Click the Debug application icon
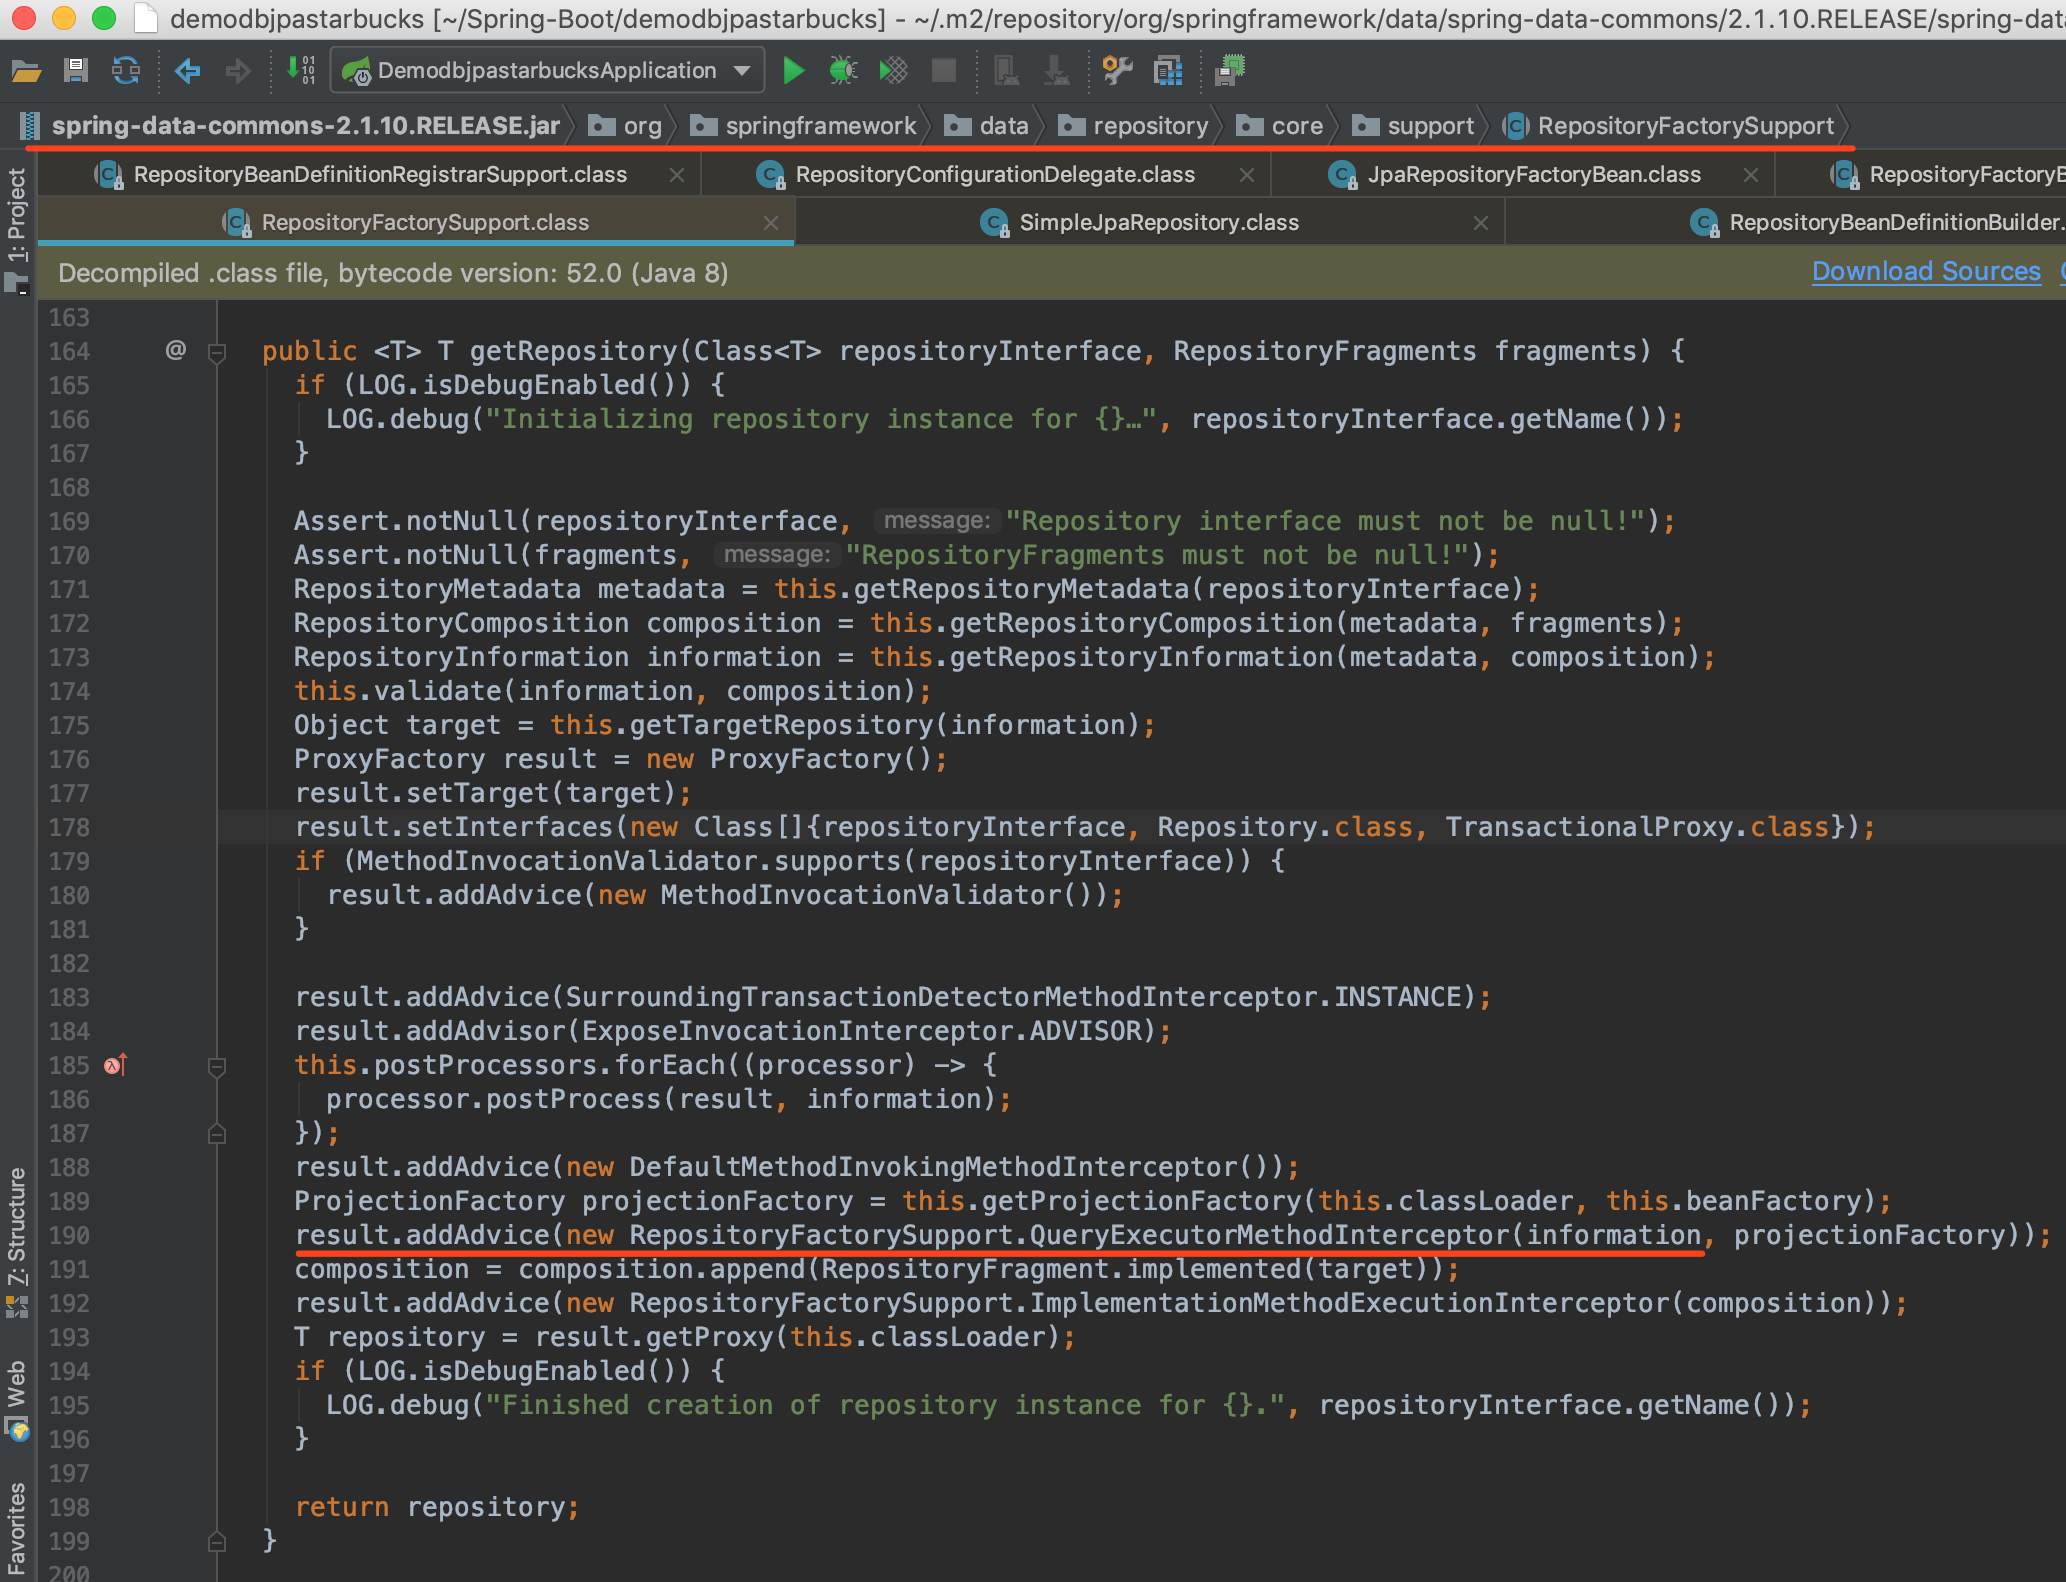Screen dimensions: 2066x1582 pyautogui.click(x=844, y=71)
